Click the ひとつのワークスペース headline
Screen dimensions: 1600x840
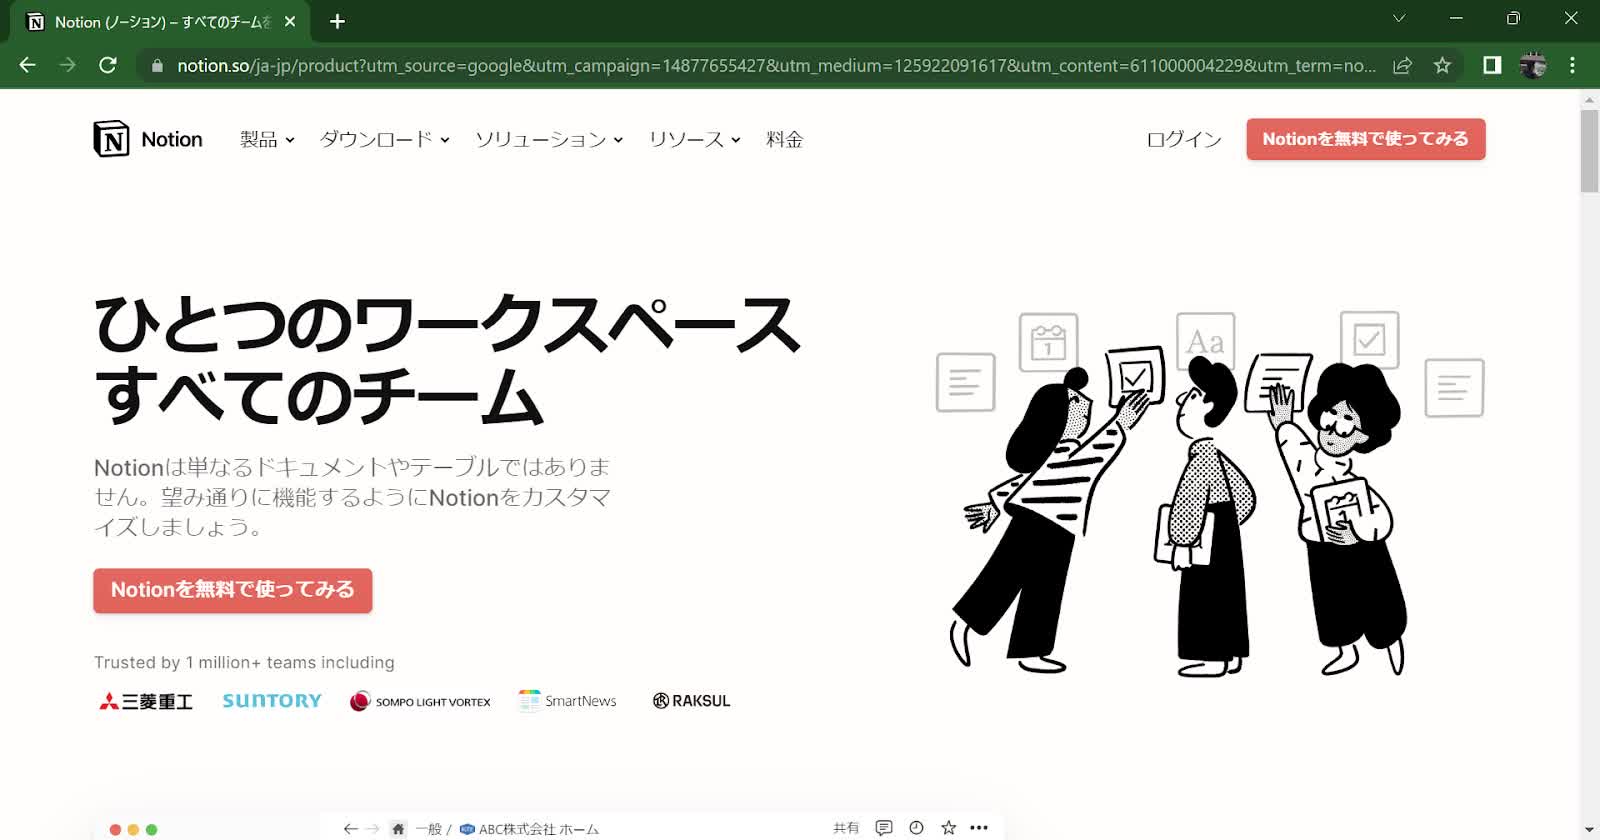(x=447, y=324)
